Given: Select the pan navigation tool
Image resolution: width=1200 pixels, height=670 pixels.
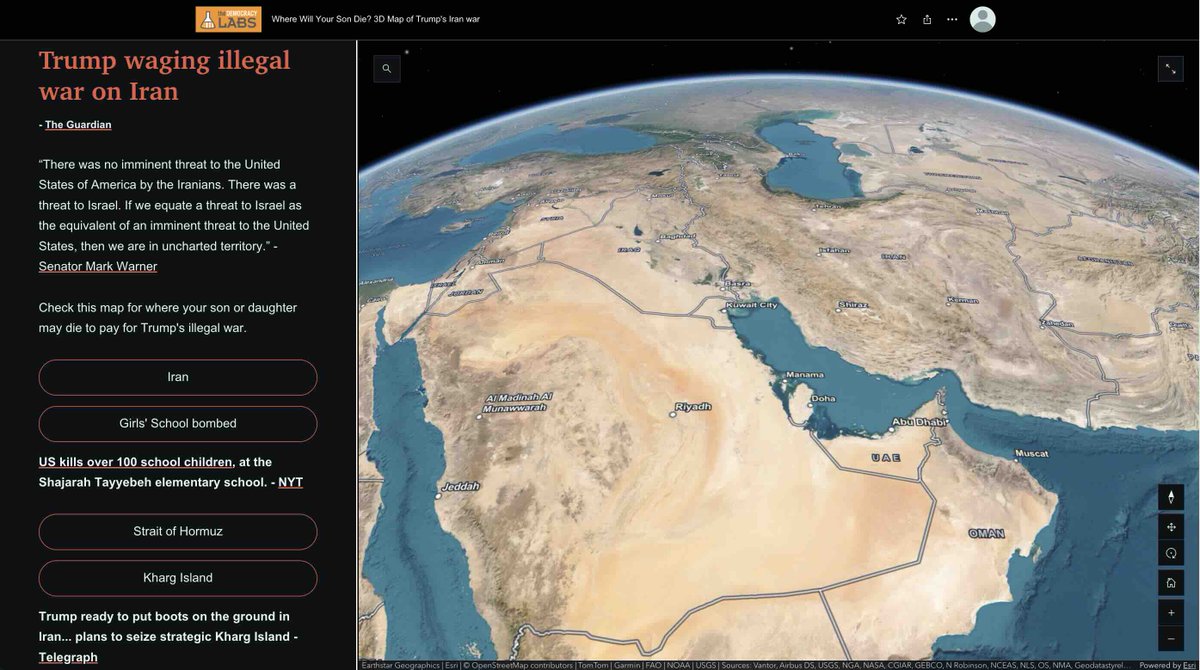Looking at the screenshot, I should 1171,525.
